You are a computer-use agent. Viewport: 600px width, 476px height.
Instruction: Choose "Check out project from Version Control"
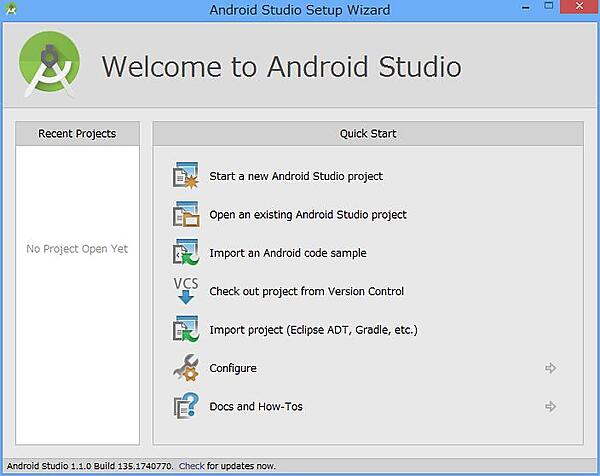[x=307, y=291]
